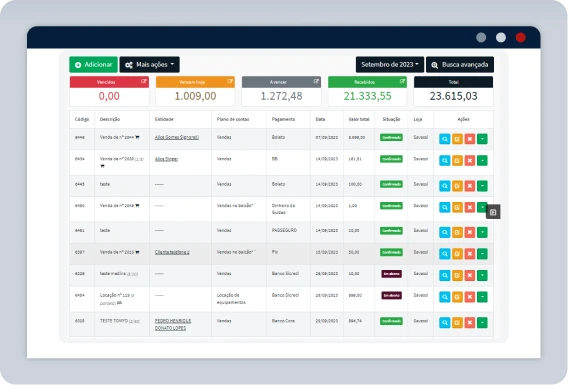Click the Total card value 23.615,03
The height and width of the screenshot is (385, 568).
pos(453,96)
